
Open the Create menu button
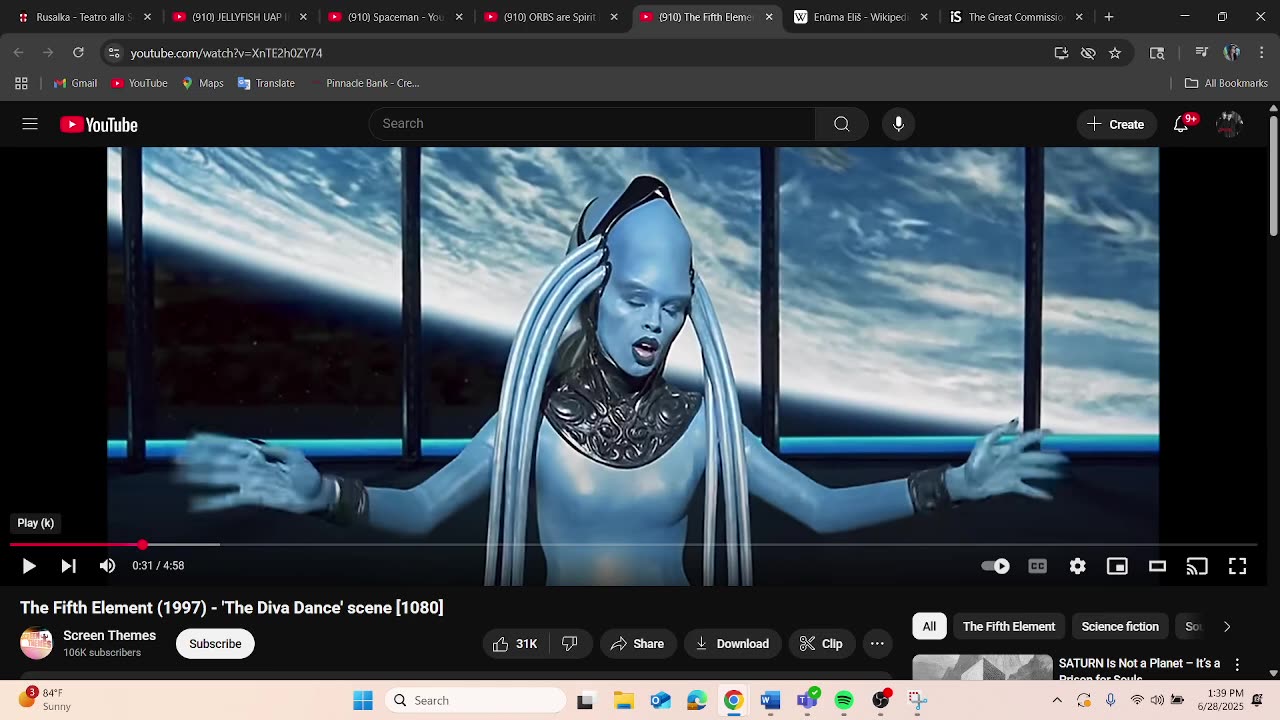click(1115, 124)
